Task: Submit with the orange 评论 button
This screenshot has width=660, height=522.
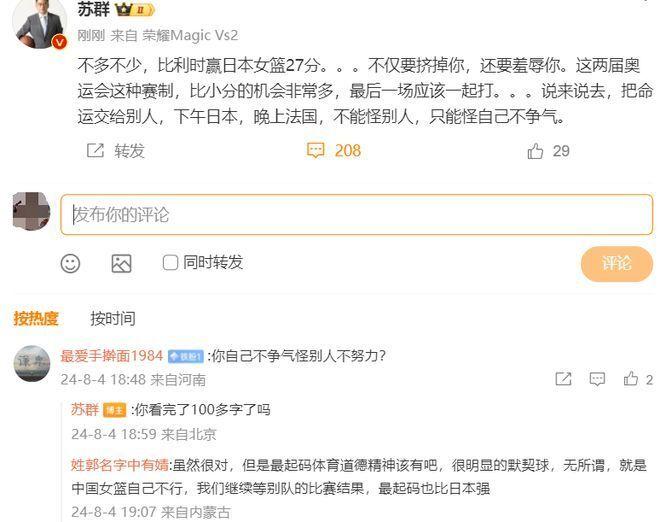Action: [617, 264]
